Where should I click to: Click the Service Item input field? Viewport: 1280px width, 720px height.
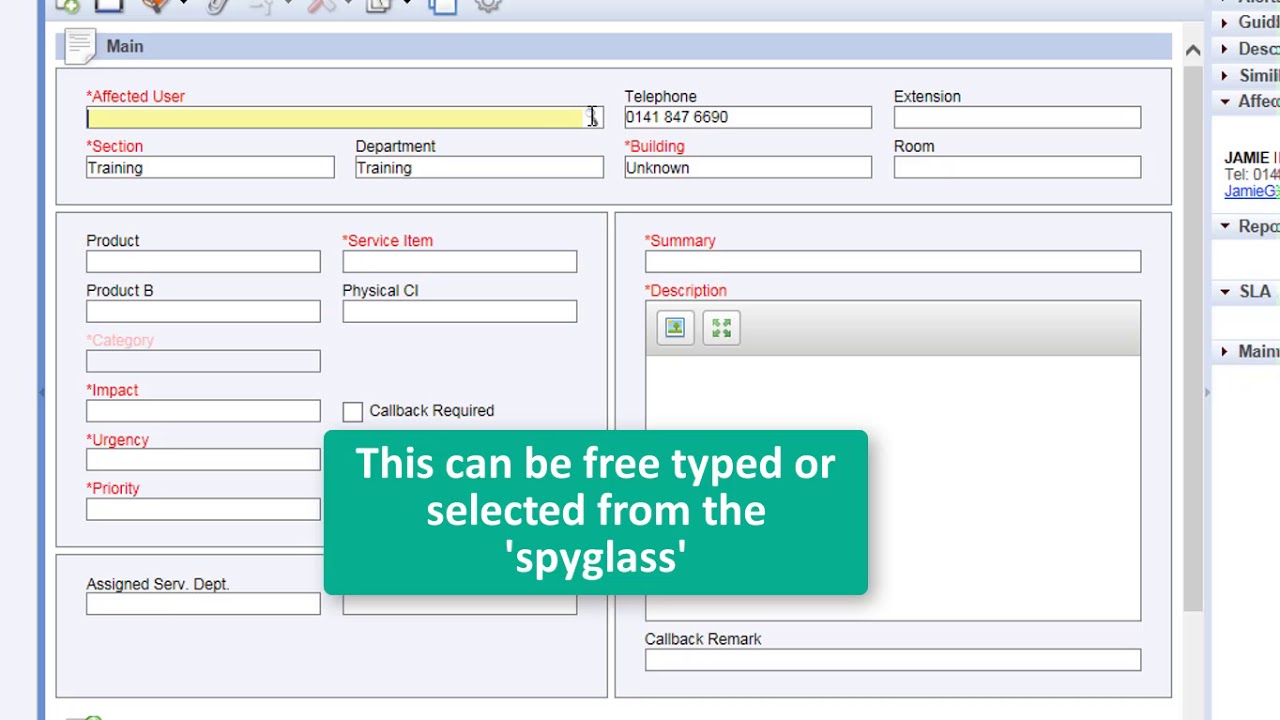tap(459, 262)
